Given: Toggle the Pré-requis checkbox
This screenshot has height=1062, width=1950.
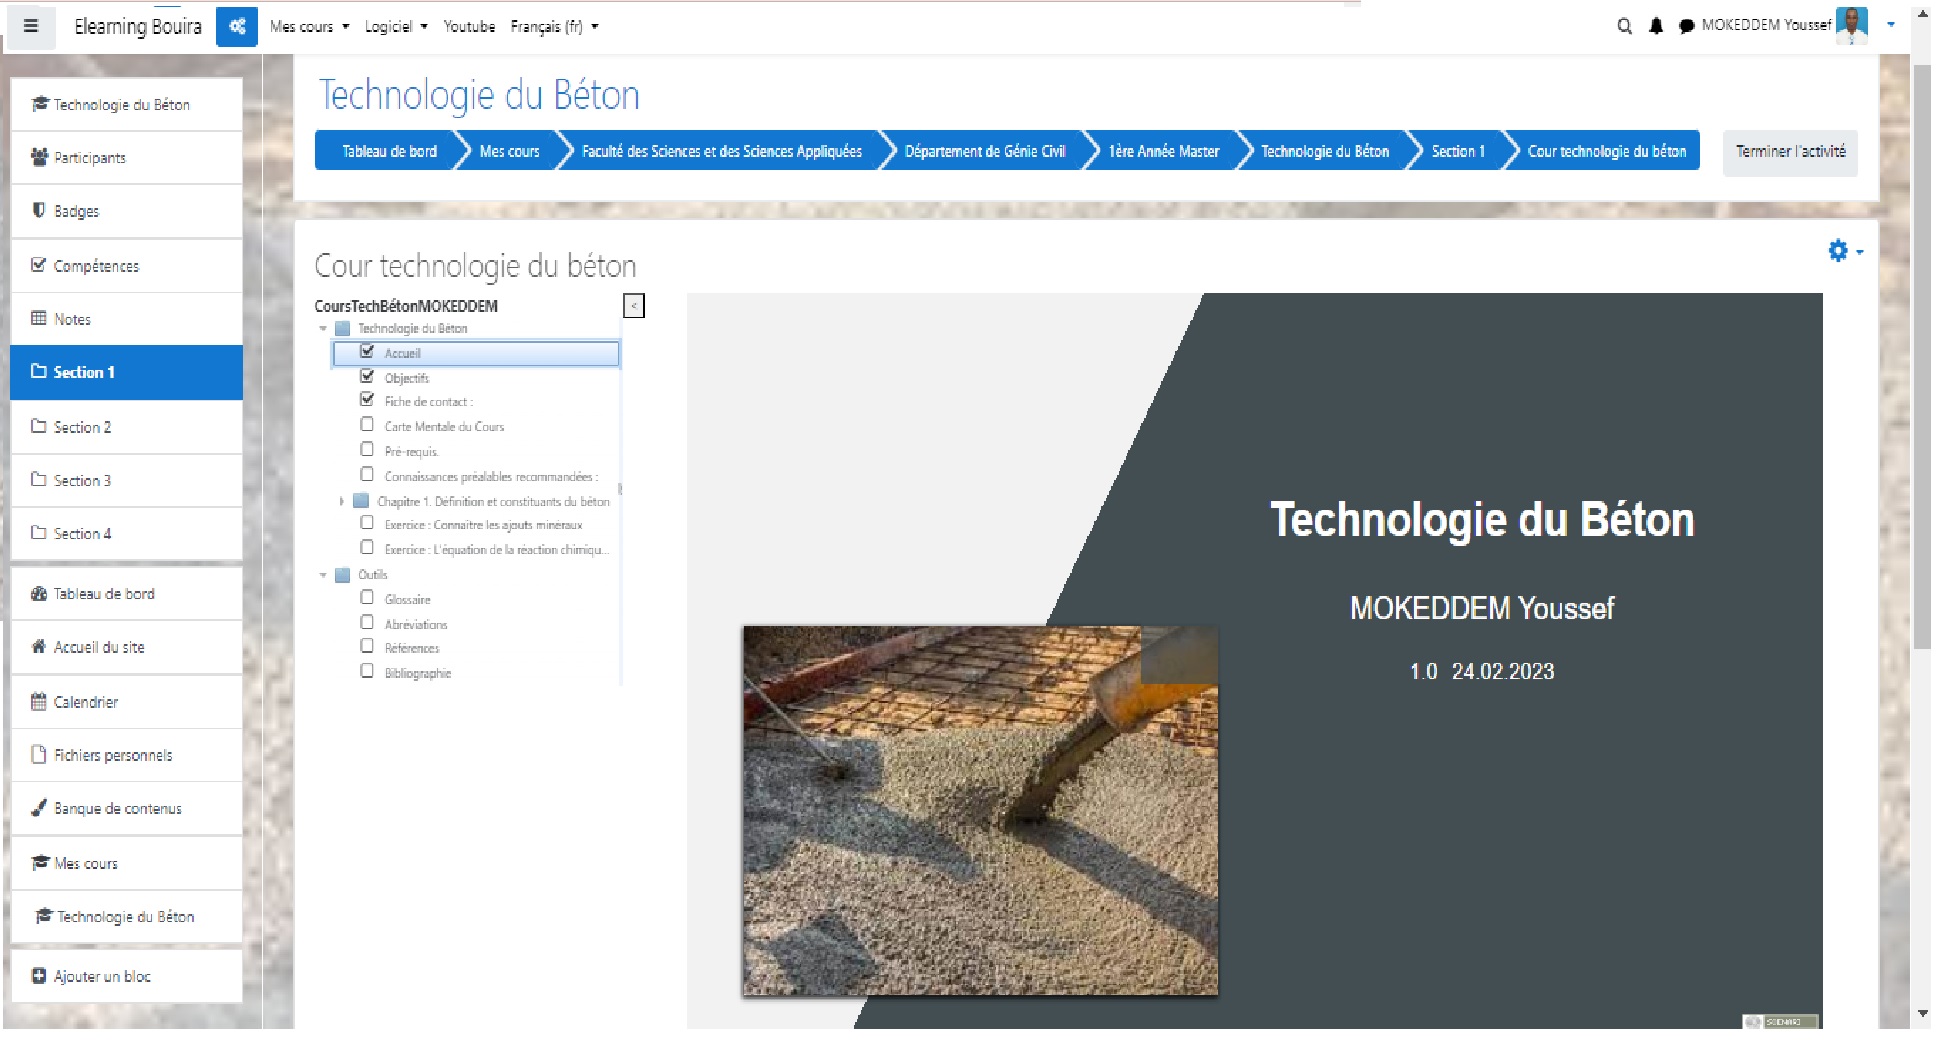Looking at the screenshot, I should coord(367,450).
